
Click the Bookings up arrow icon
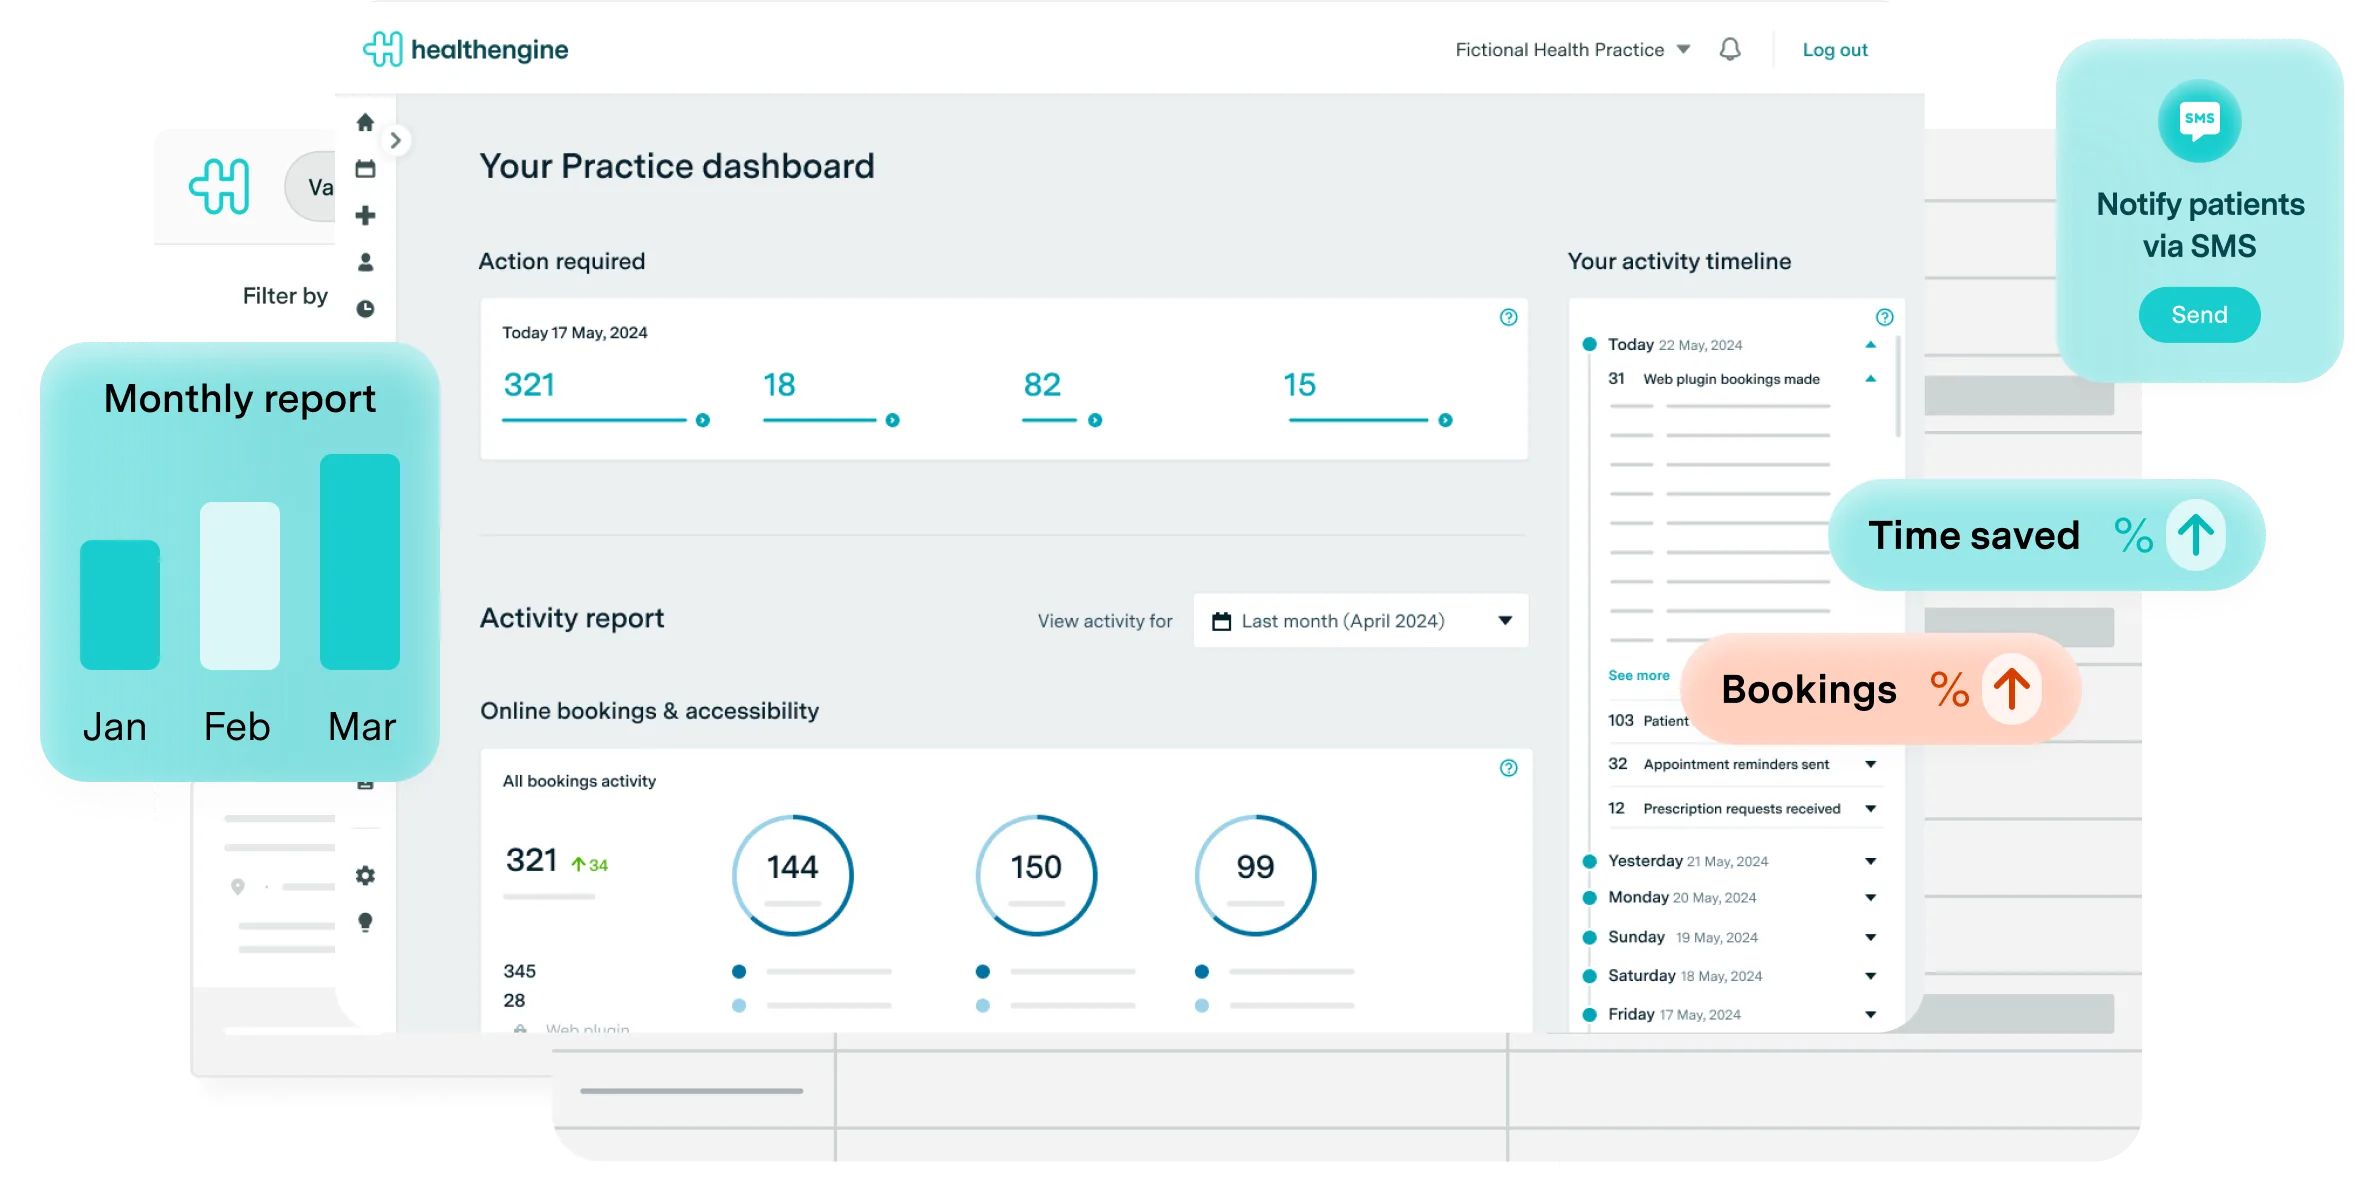(2011, 689)
